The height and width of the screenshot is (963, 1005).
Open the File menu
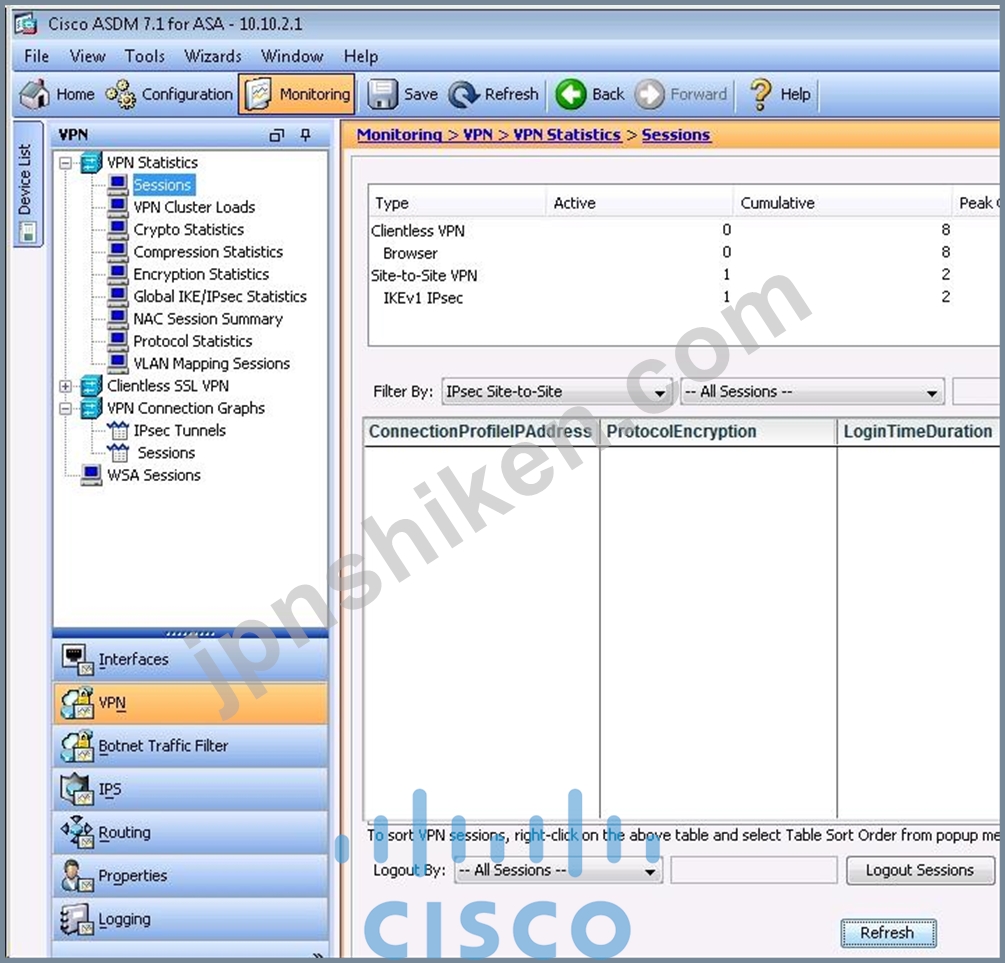pyautogui.click(x=37, y=56)
